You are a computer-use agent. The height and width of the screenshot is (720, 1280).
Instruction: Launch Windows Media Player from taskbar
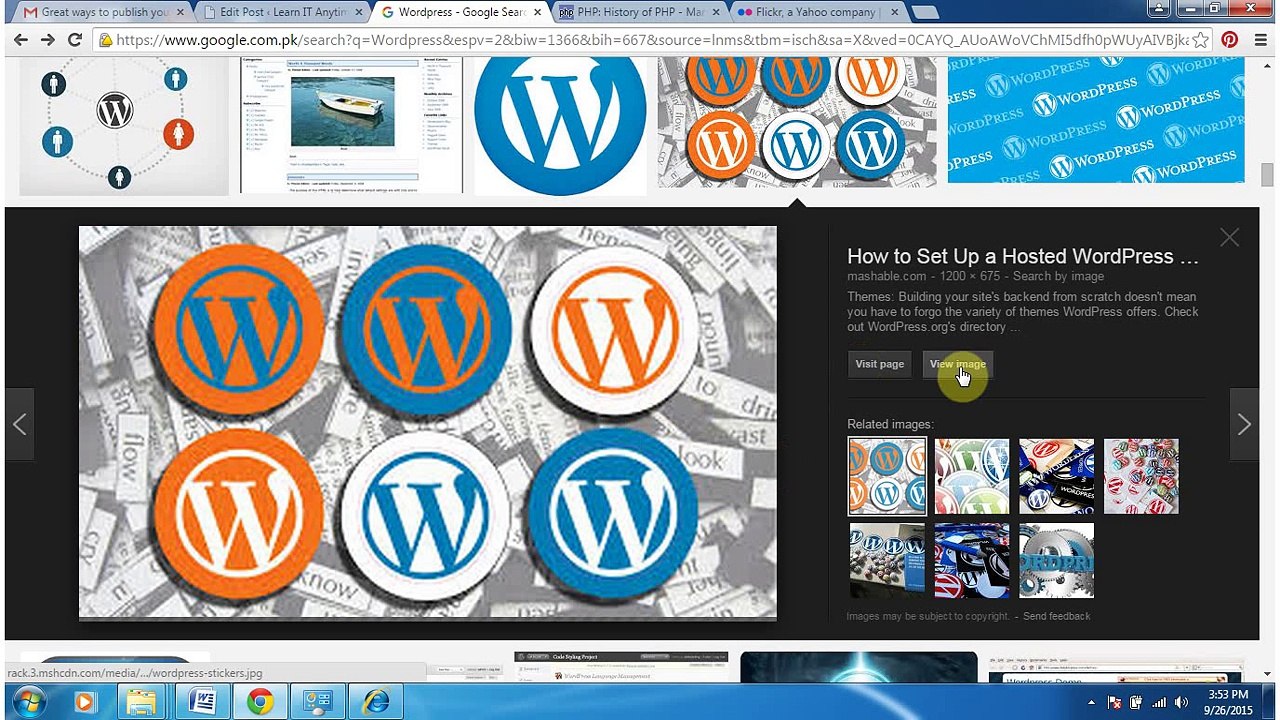click(84, 702)
